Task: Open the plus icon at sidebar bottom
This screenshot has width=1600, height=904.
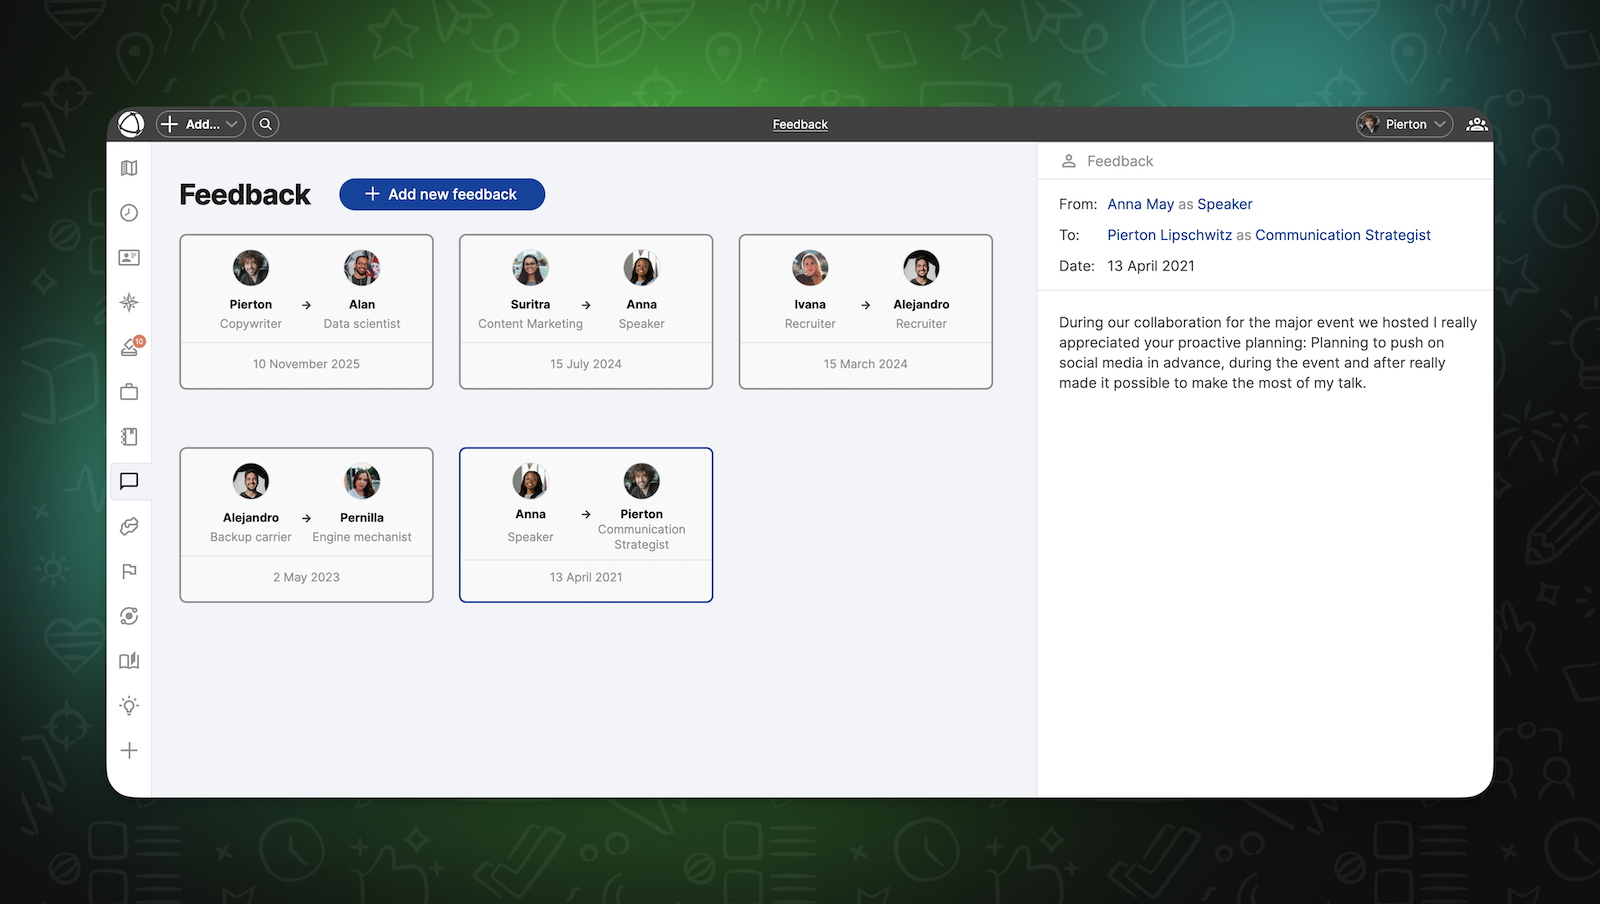Action: 129,750
